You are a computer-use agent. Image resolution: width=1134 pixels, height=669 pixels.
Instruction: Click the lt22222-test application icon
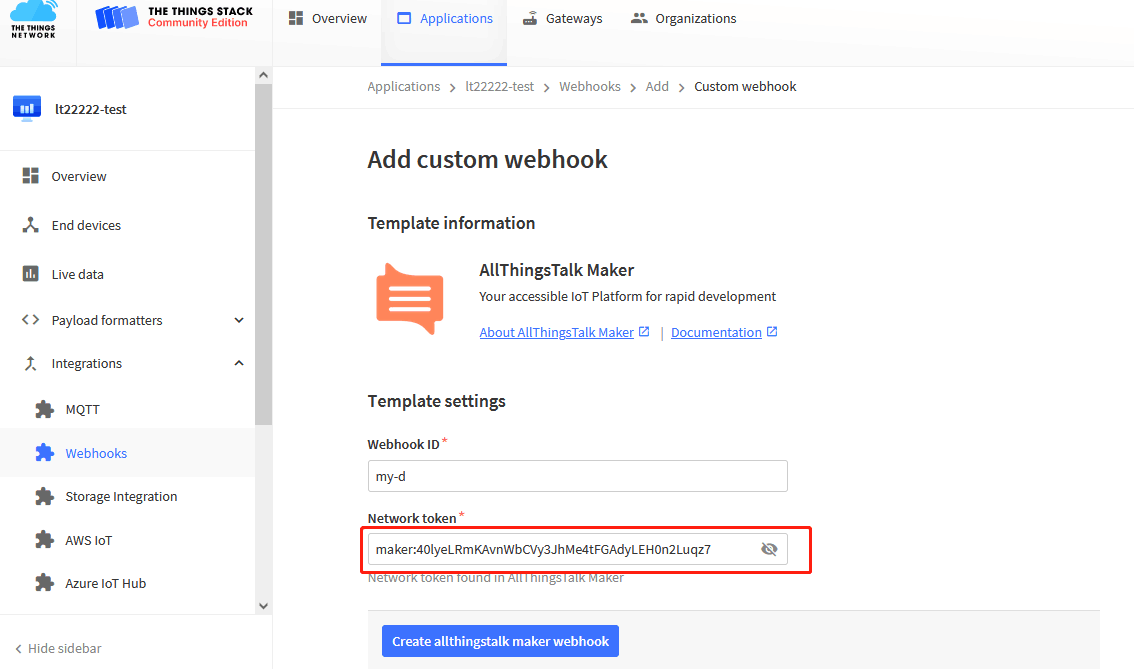pyautogui.click(x=27, y=108)
